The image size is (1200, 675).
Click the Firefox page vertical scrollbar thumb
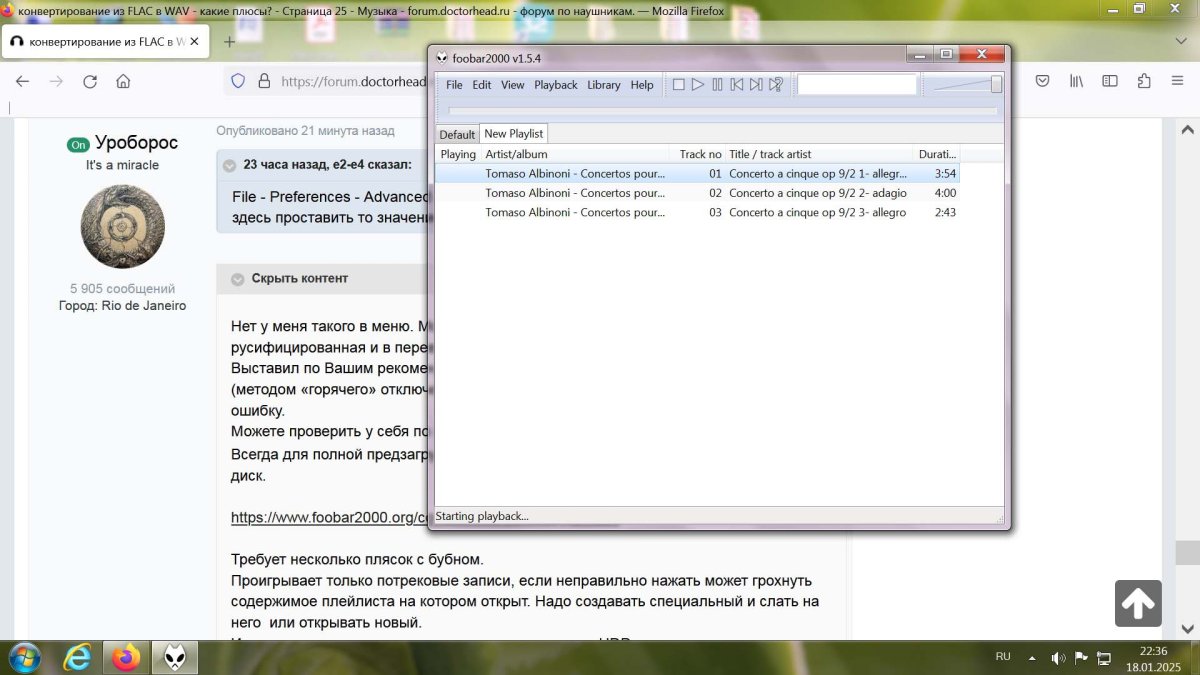[1187, 553]
